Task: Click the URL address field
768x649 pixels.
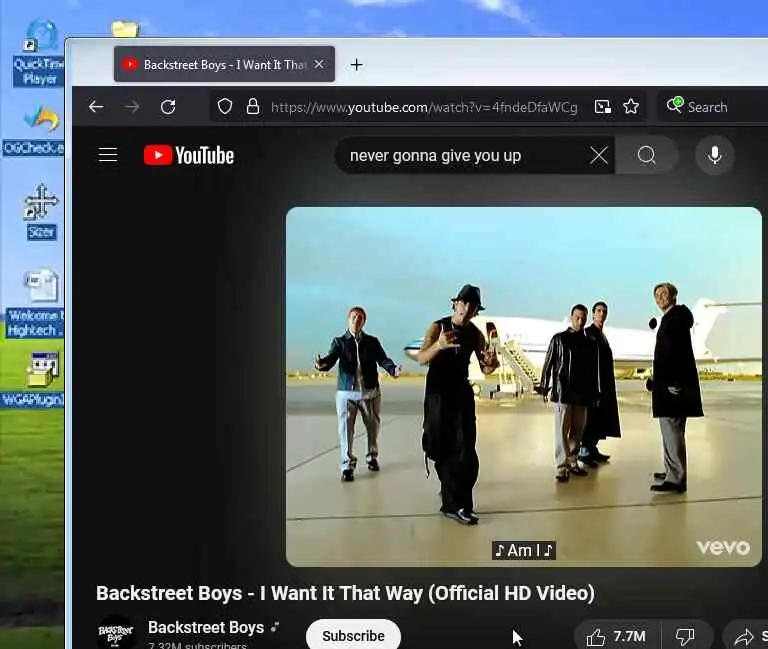Action: [x=424, y=107]
